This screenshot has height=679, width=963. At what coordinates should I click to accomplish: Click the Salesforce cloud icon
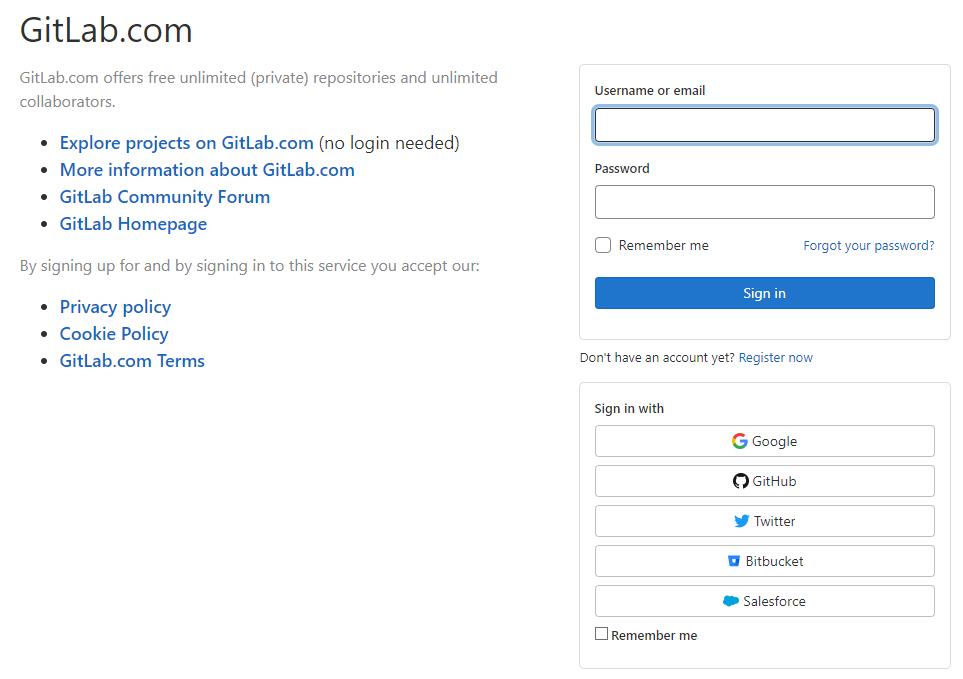(x=731, y=601)
